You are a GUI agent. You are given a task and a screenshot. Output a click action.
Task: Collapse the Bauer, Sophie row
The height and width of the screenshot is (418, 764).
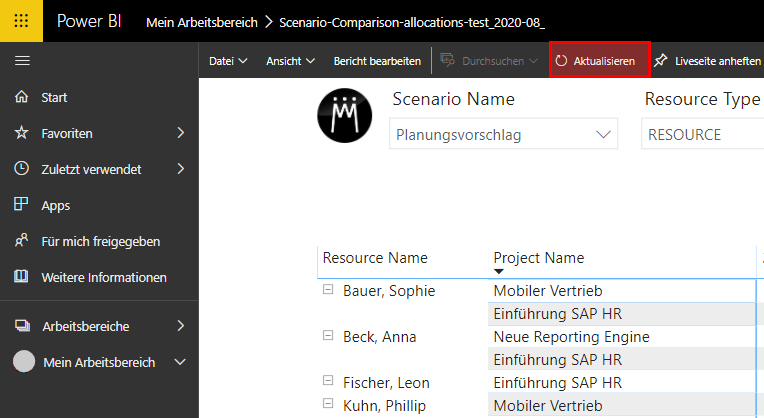point(328,289)
